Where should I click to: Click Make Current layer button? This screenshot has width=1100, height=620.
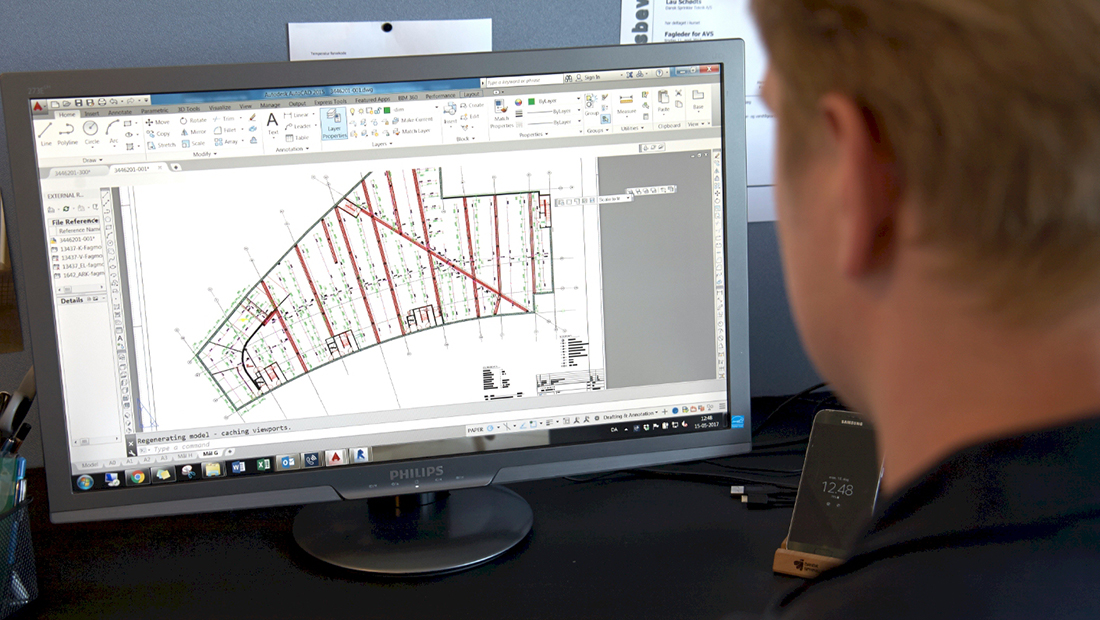pos(413,120)
